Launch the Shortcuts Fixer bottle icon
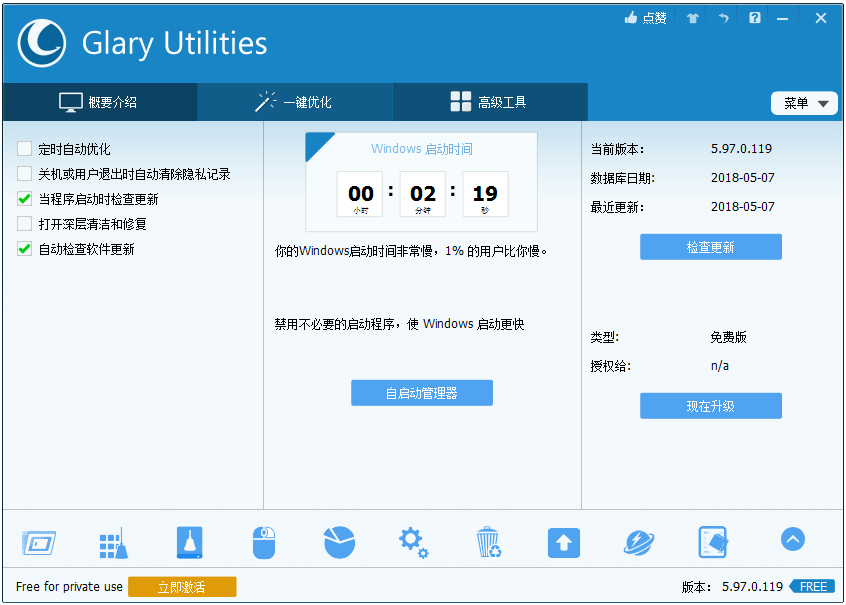The height and width of the screenshot is (605, 846). (189, 542)
